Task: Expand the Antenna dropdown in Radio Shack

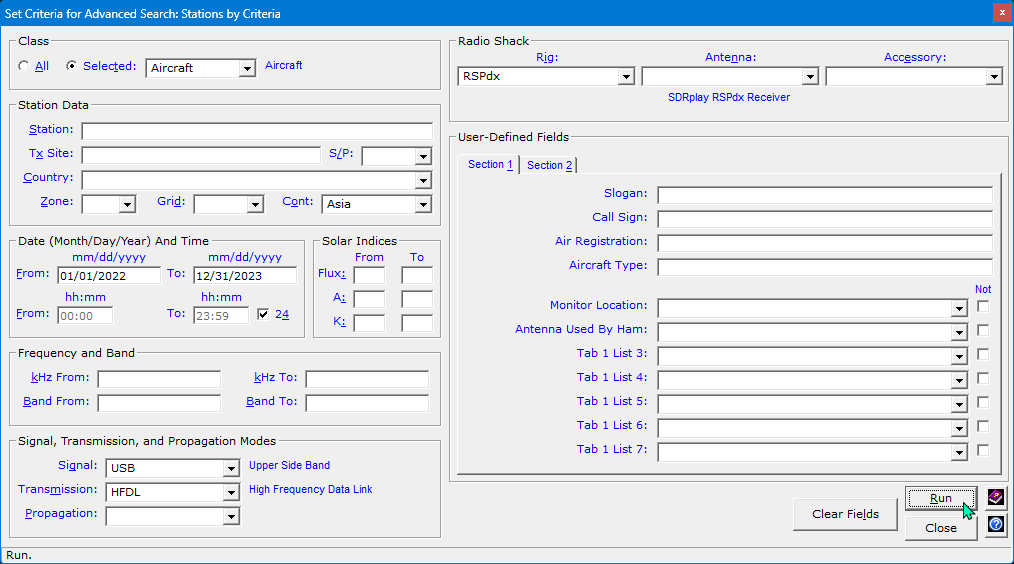Action: 810,77
